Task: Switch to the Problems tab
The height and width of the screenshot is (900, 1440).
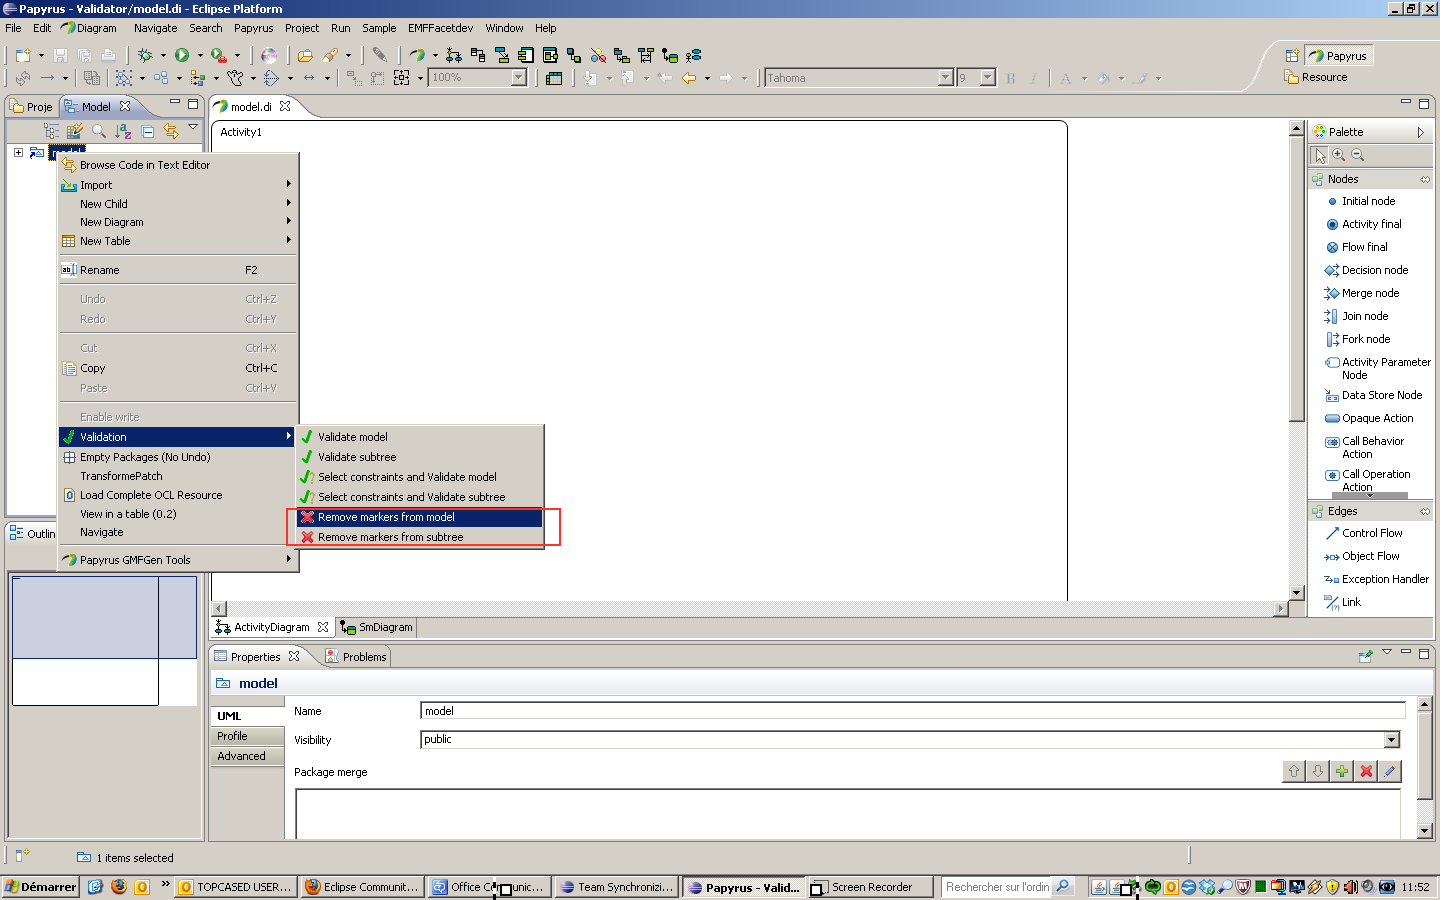Action: tap(356, 657)
